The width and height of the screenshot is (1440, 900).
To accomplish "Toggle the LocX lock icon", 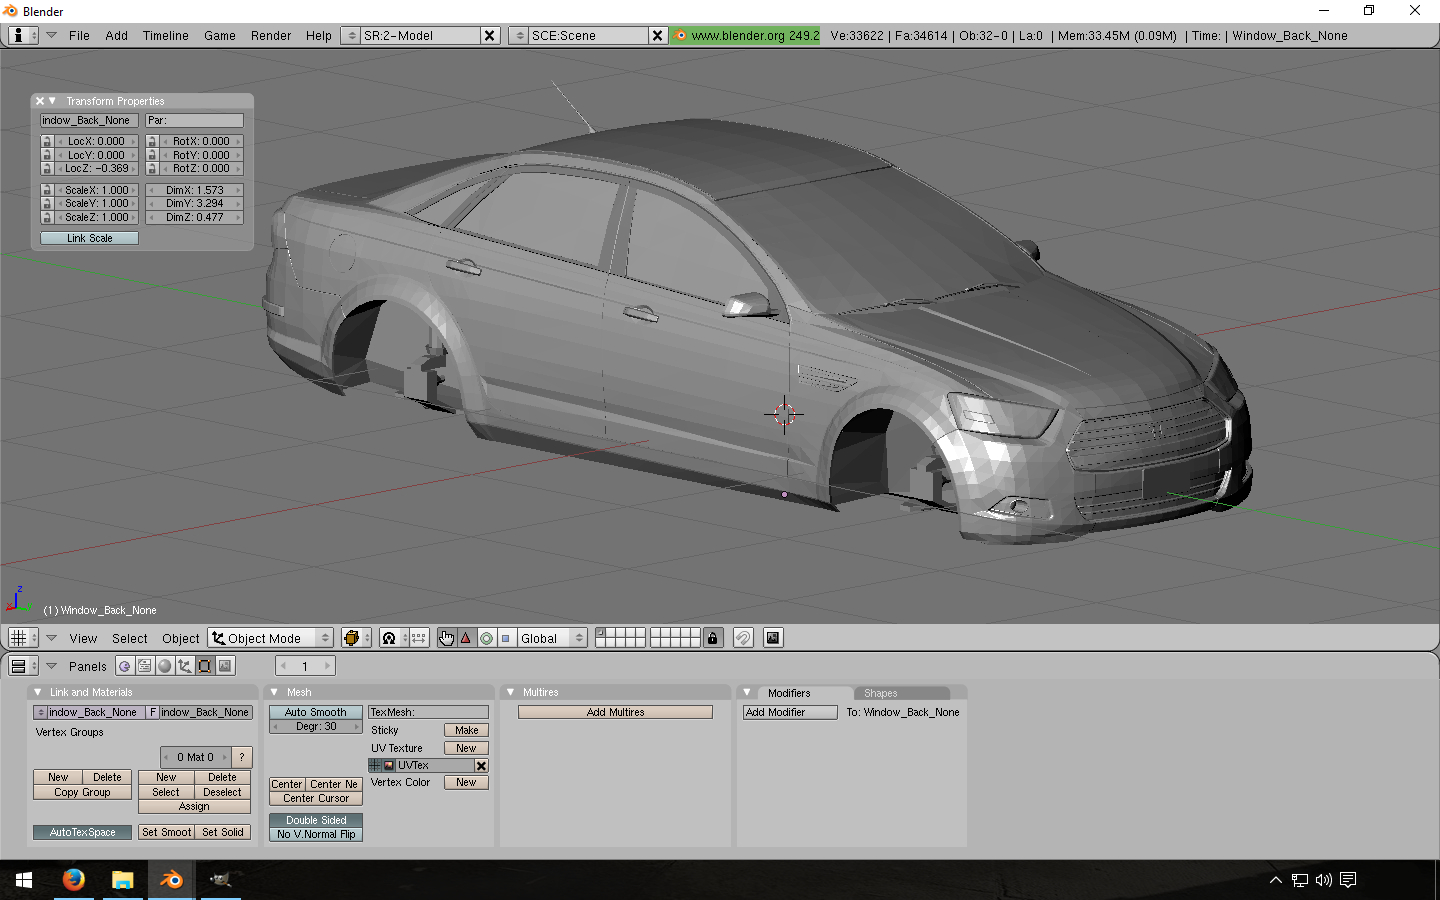I will tap(47, 142).
